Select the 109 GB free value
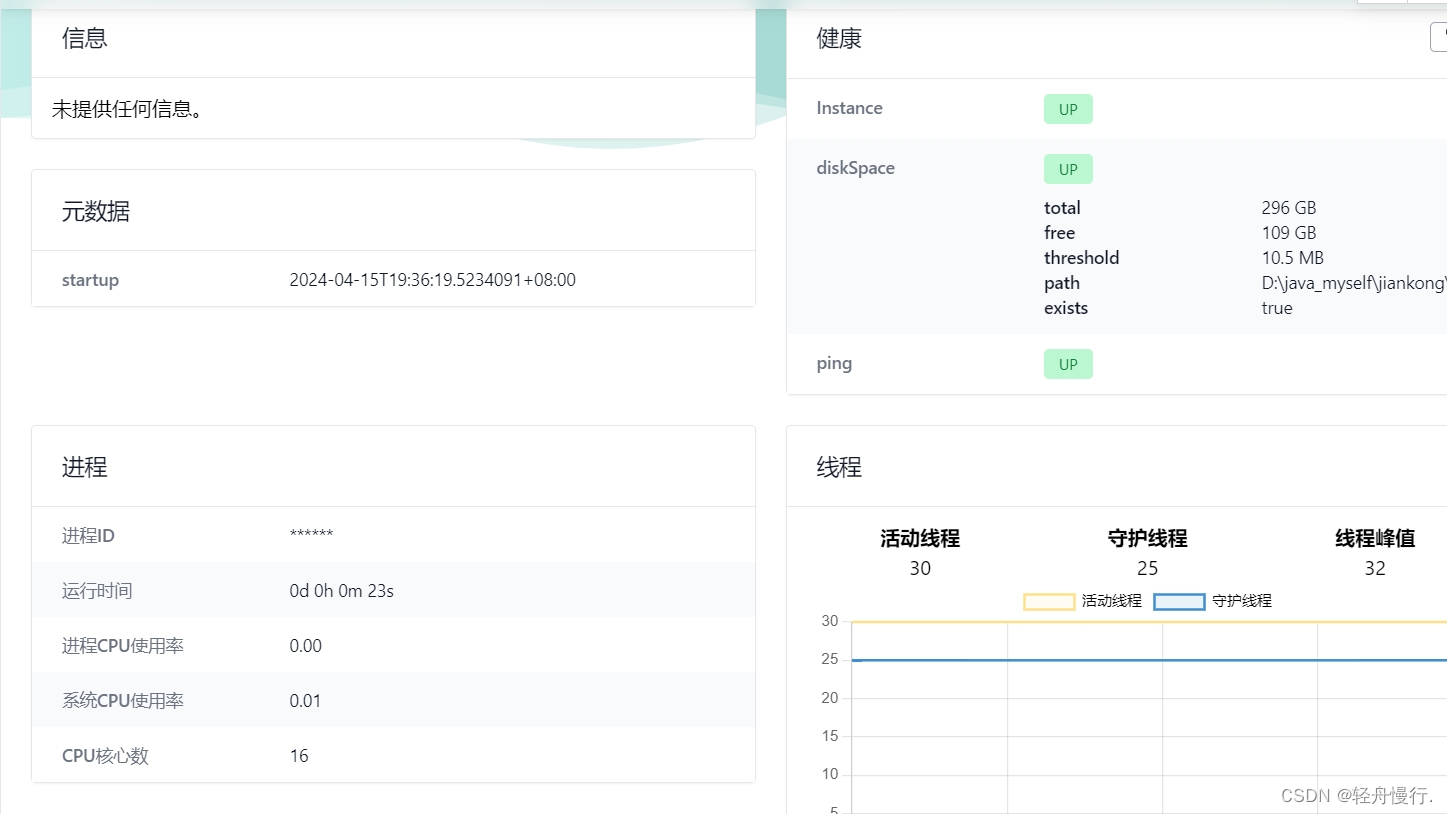Image resolution: width=1447 pixels, height=814 pixels. click(1289, 233)
